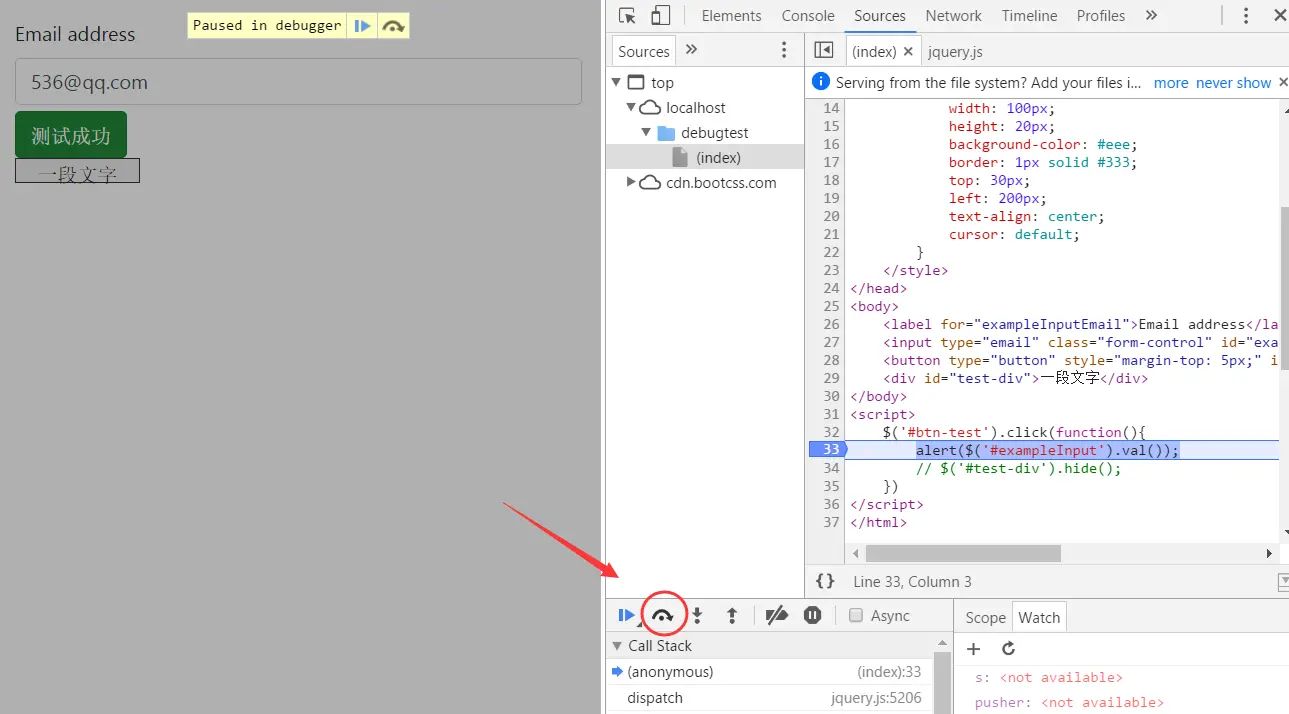Collapse debugtest folder
Screen dimensions: 1289x714
(646, 132)
